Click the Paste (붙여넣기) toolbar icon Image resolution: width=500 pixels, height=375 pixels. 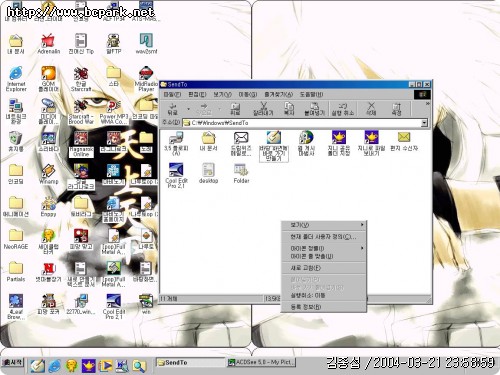coord(314,109)
